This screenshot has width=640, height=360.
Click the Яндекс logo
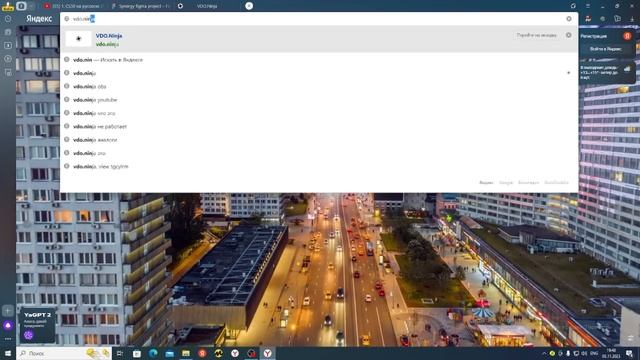(39, 18)
